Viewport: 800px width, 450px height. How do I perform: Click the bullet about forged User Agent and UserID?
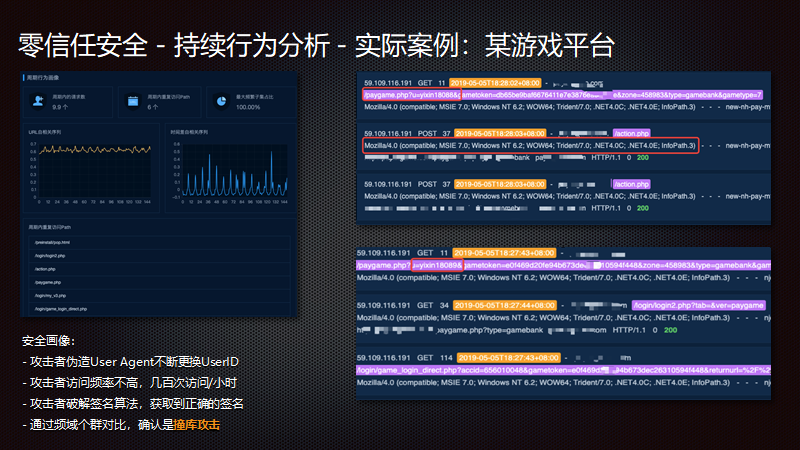pyautogui.click(x=131, y=362)
